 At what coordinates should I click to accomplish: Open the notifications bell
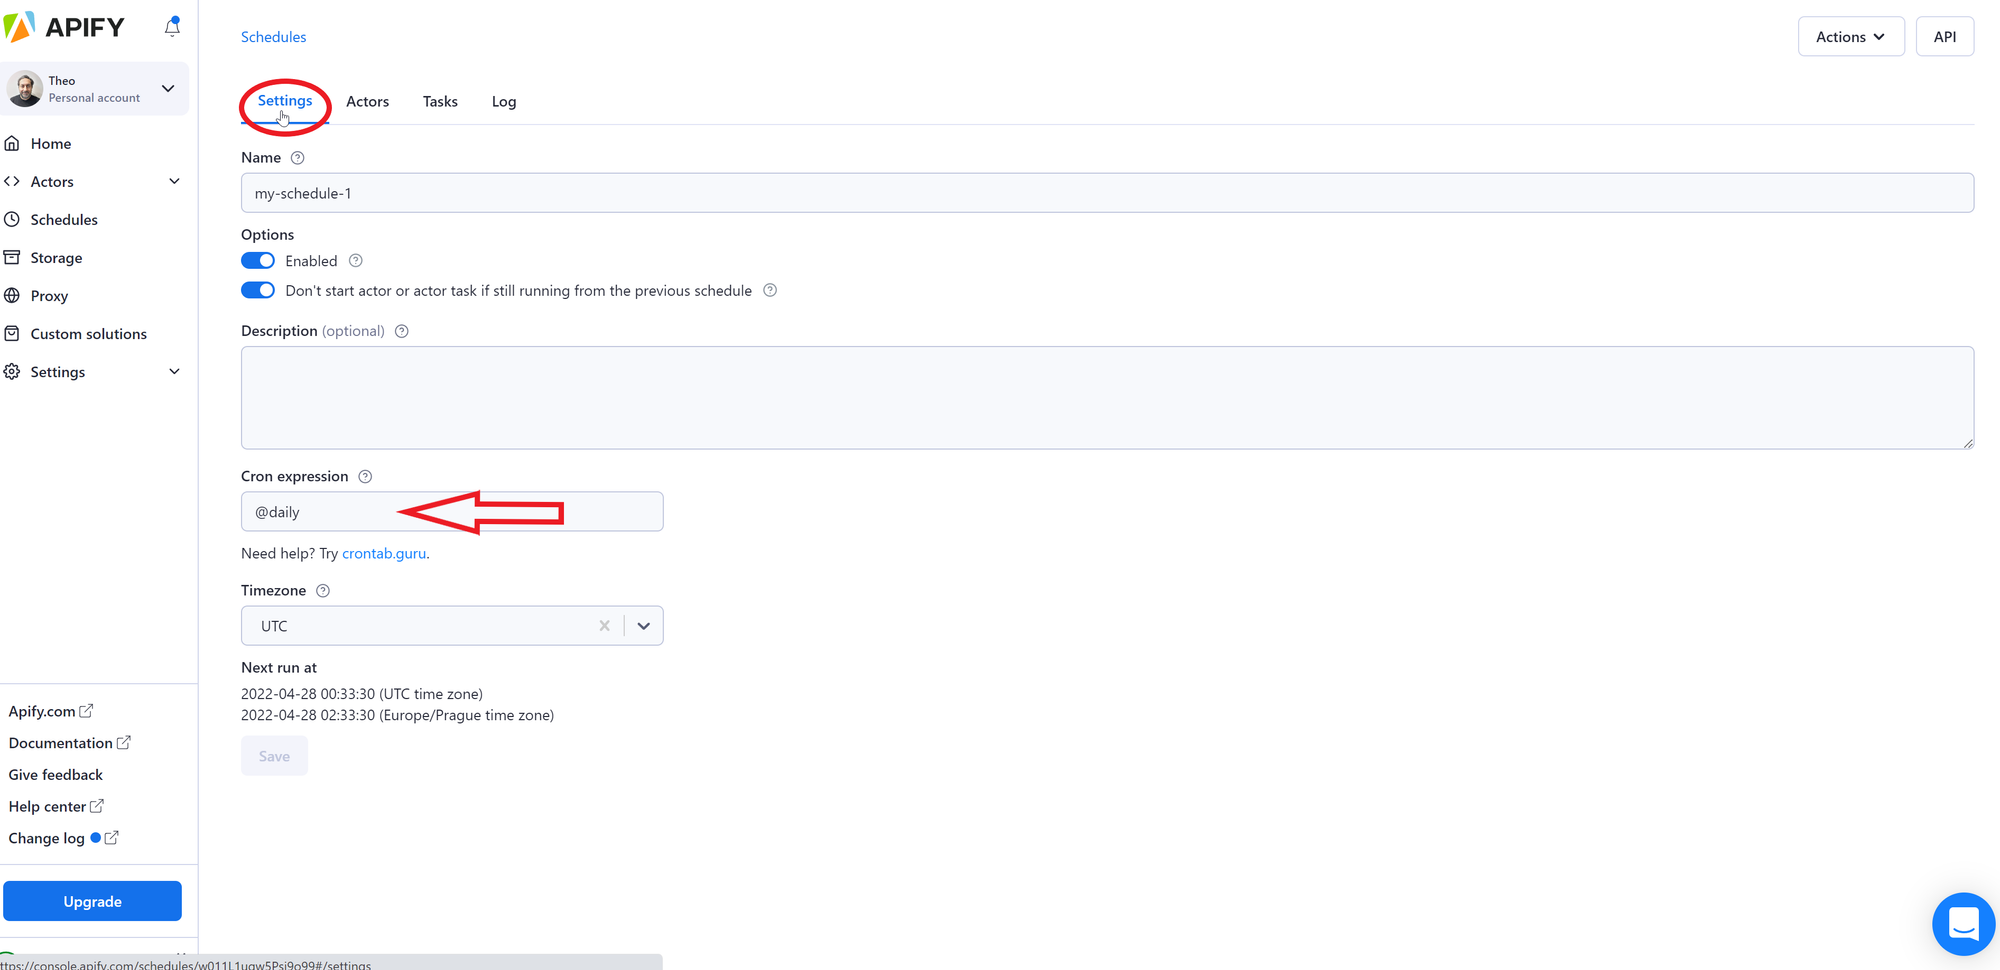tap(172, 27)
